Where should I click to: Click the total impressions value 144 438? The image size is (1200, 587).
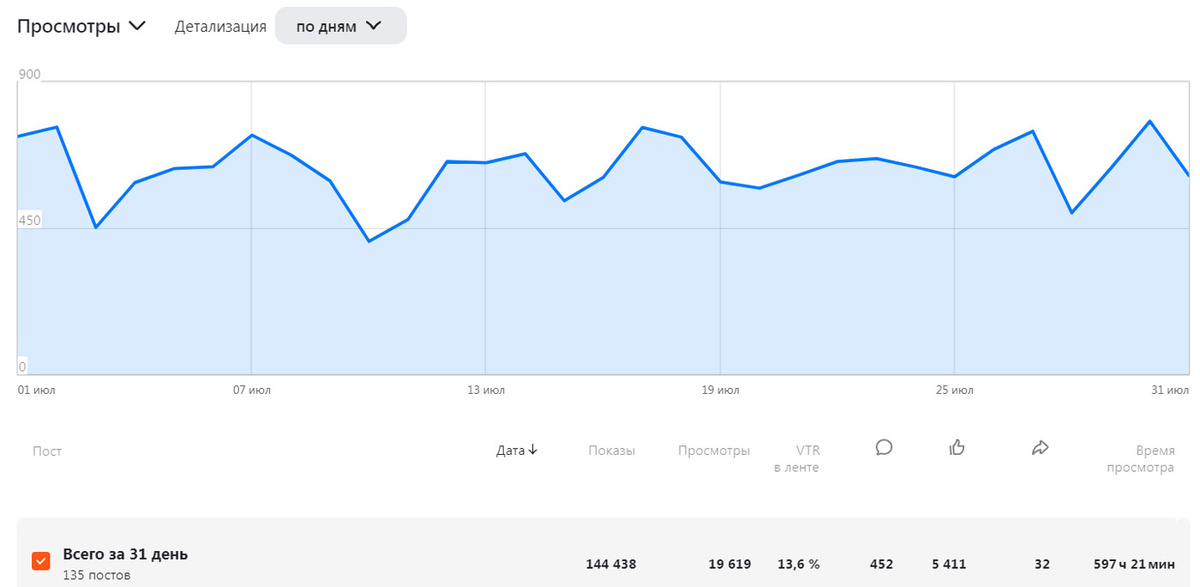pos(611,564)
